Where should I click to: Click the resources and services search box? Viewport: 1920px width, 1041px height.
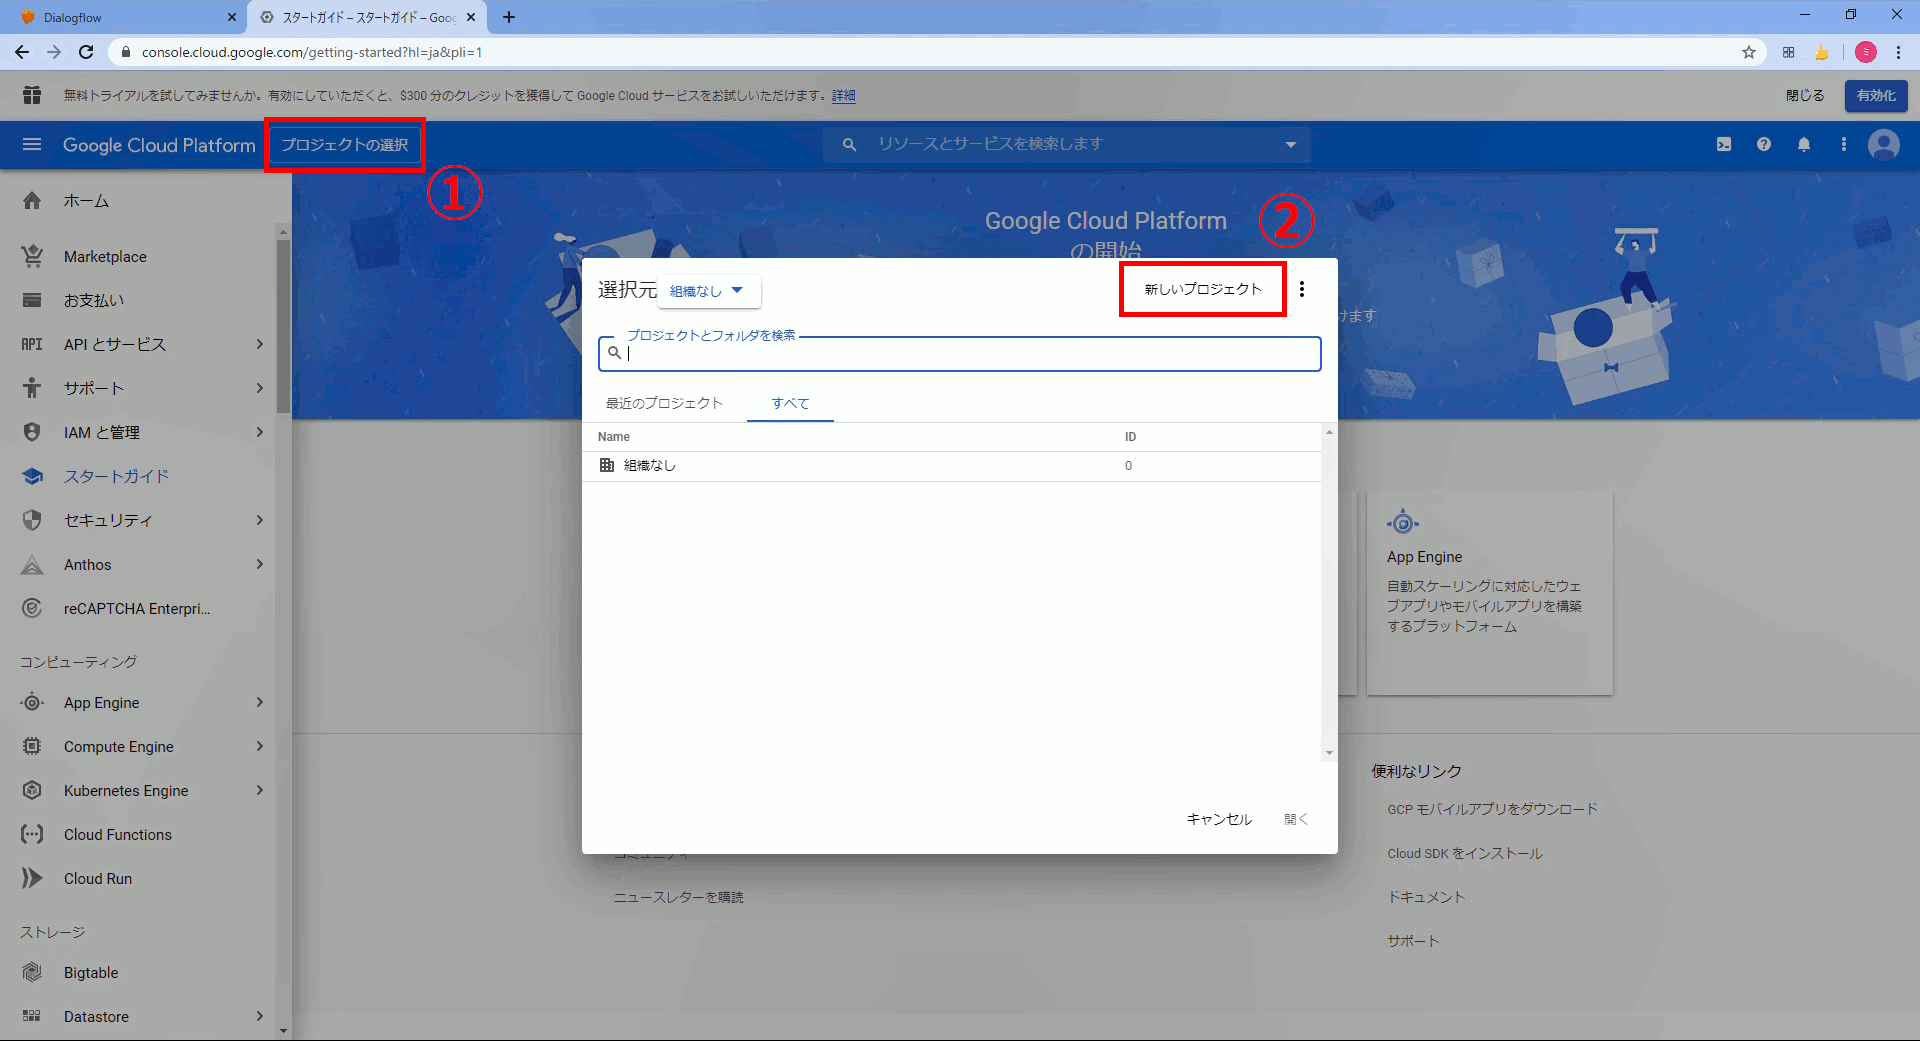coord(1067,145)
